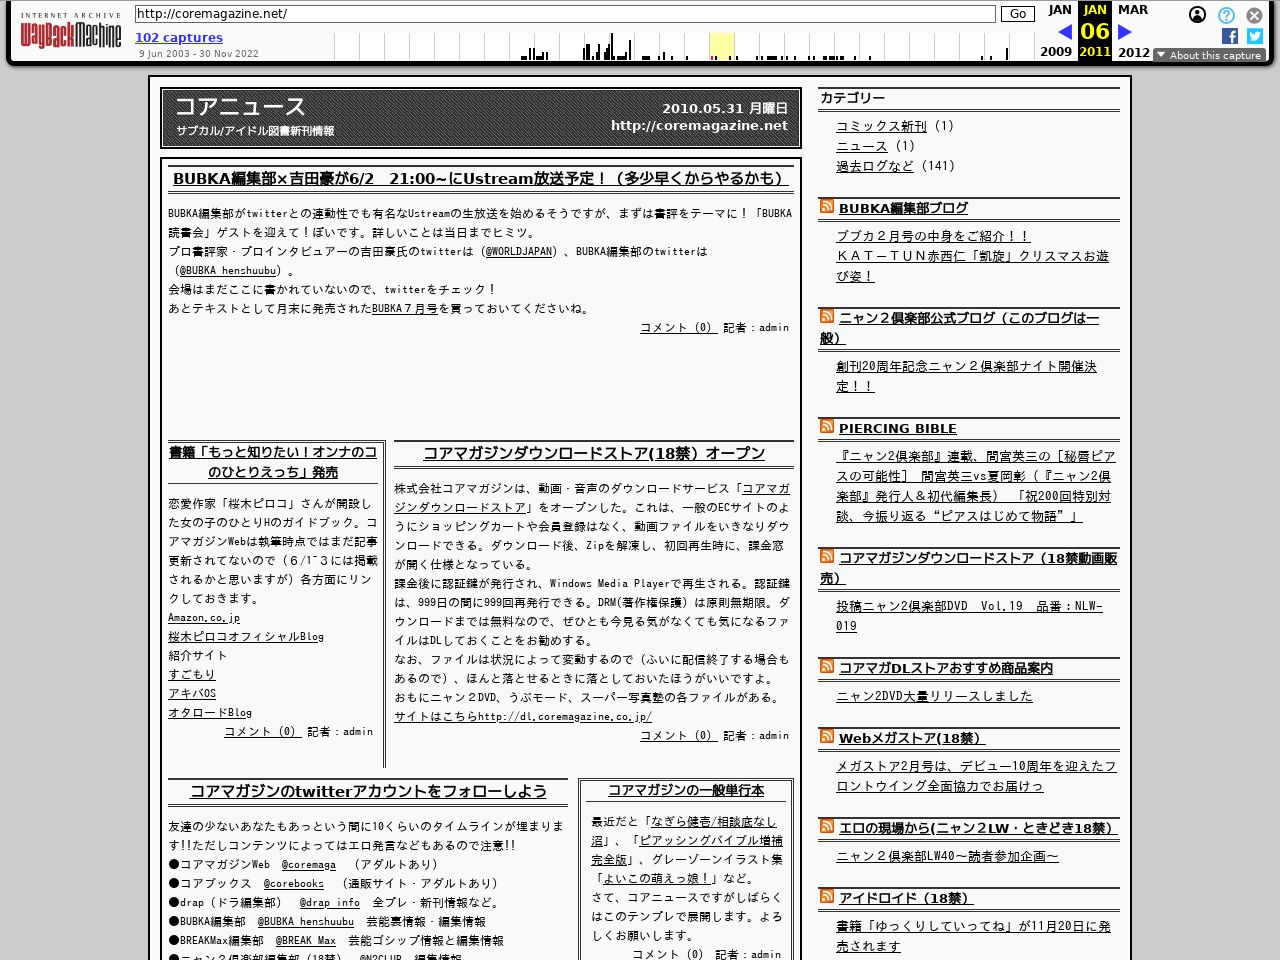Click the RSS feed icon for ニャン２倶楽部公式ブログ

click(827, 316)
